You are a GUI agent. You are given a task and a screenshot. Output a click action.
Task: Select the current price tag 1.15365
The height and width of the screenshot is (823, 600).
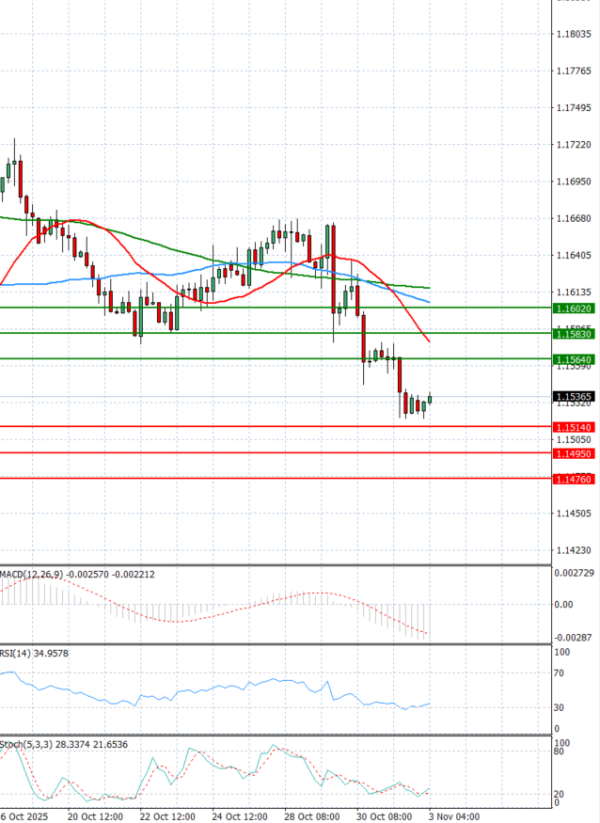tap(574, 397)
